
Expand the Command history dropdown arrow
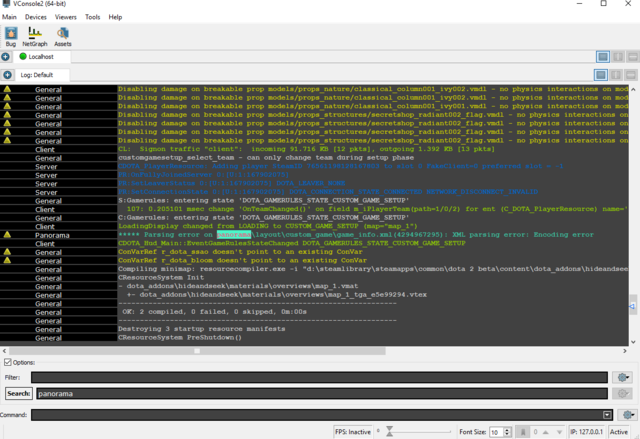click(x=607, y=414)
